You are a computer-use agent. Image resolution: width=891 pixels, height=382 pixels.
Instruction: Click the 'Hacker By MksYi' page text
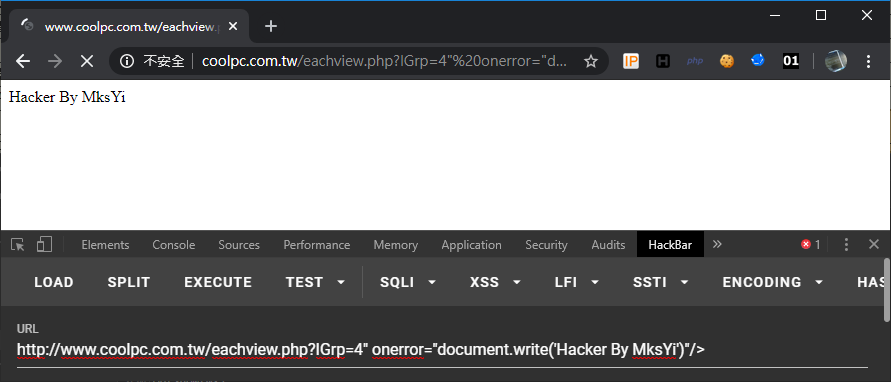coord(67,97)
